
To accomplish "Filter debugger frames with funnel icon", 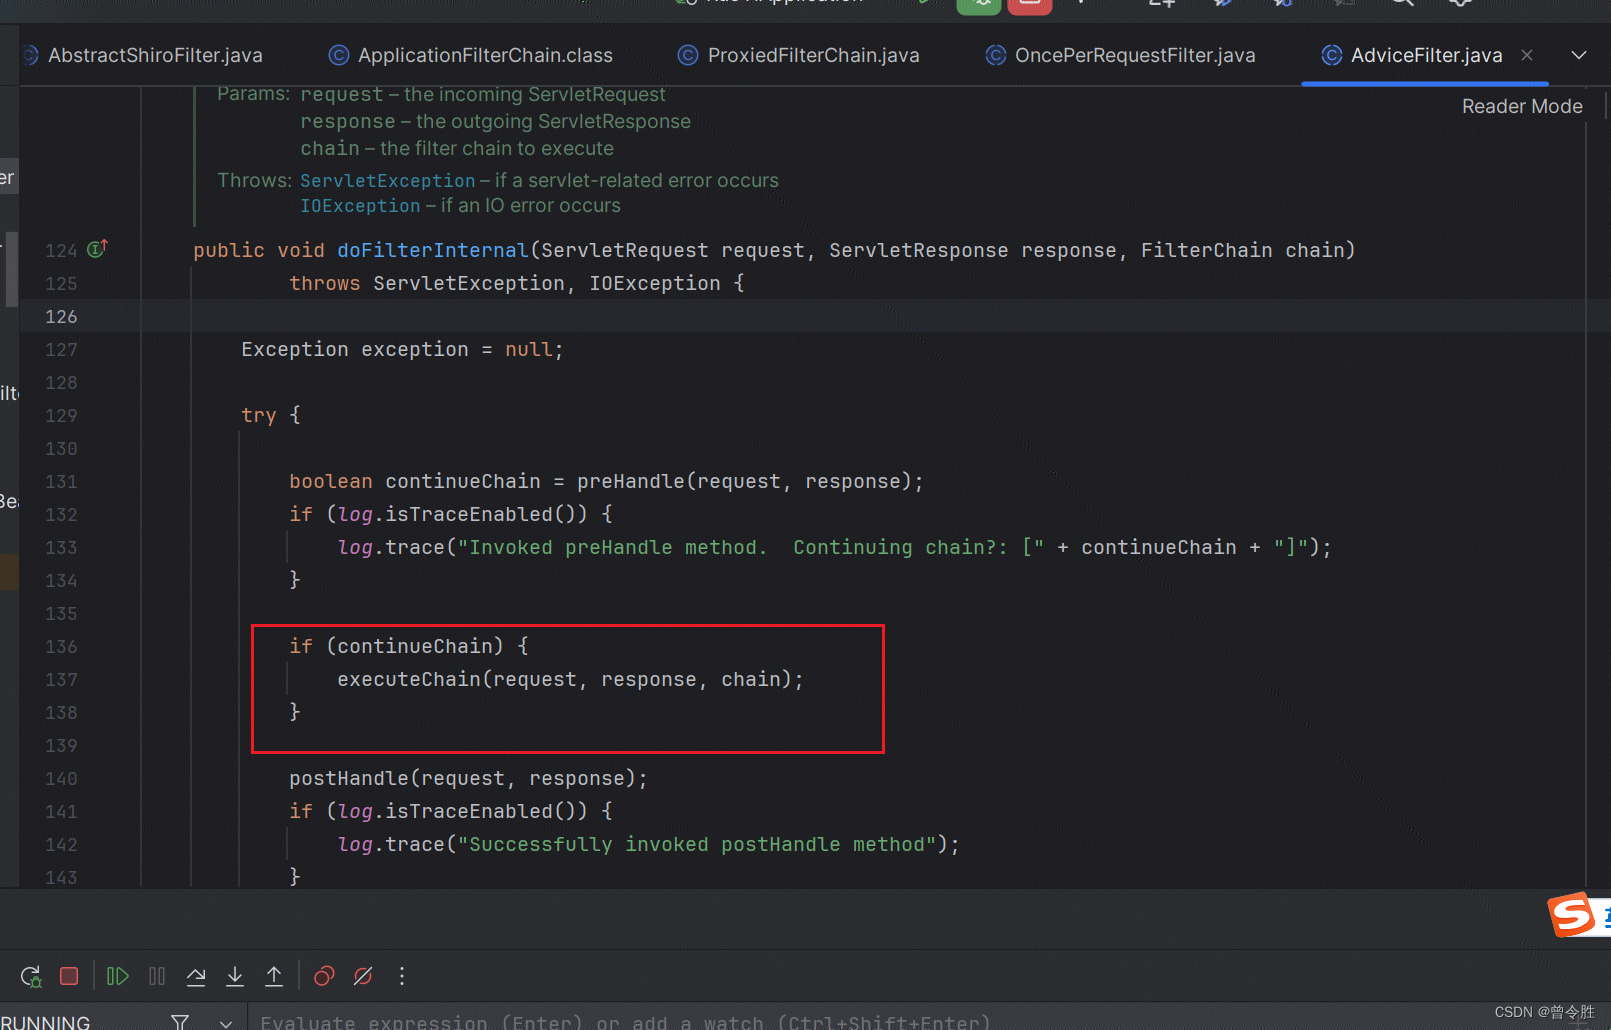I will coord(180,1022).
